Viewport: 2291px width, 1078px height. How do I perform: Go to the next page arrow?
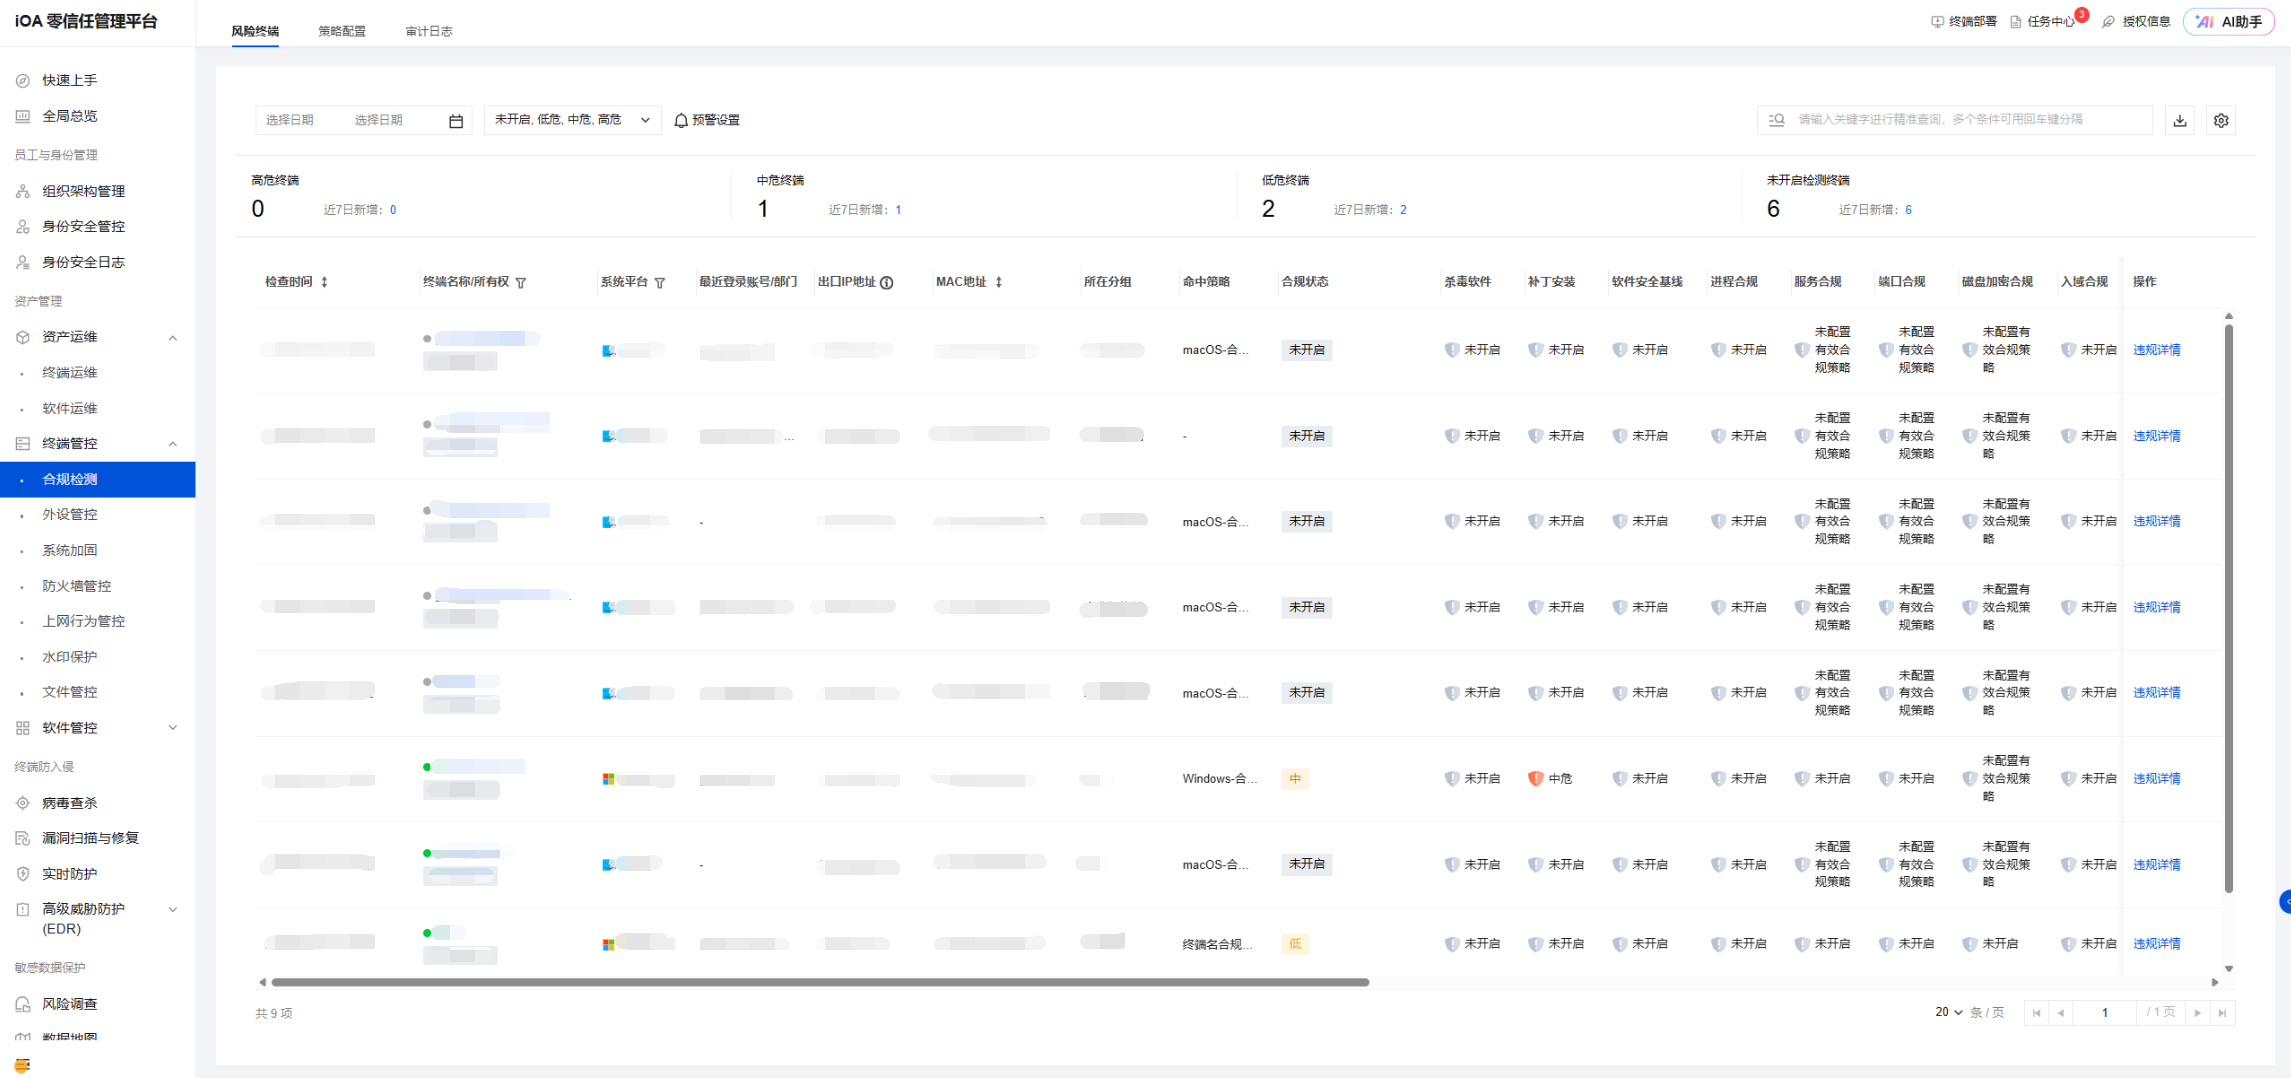[2197, 1013]
